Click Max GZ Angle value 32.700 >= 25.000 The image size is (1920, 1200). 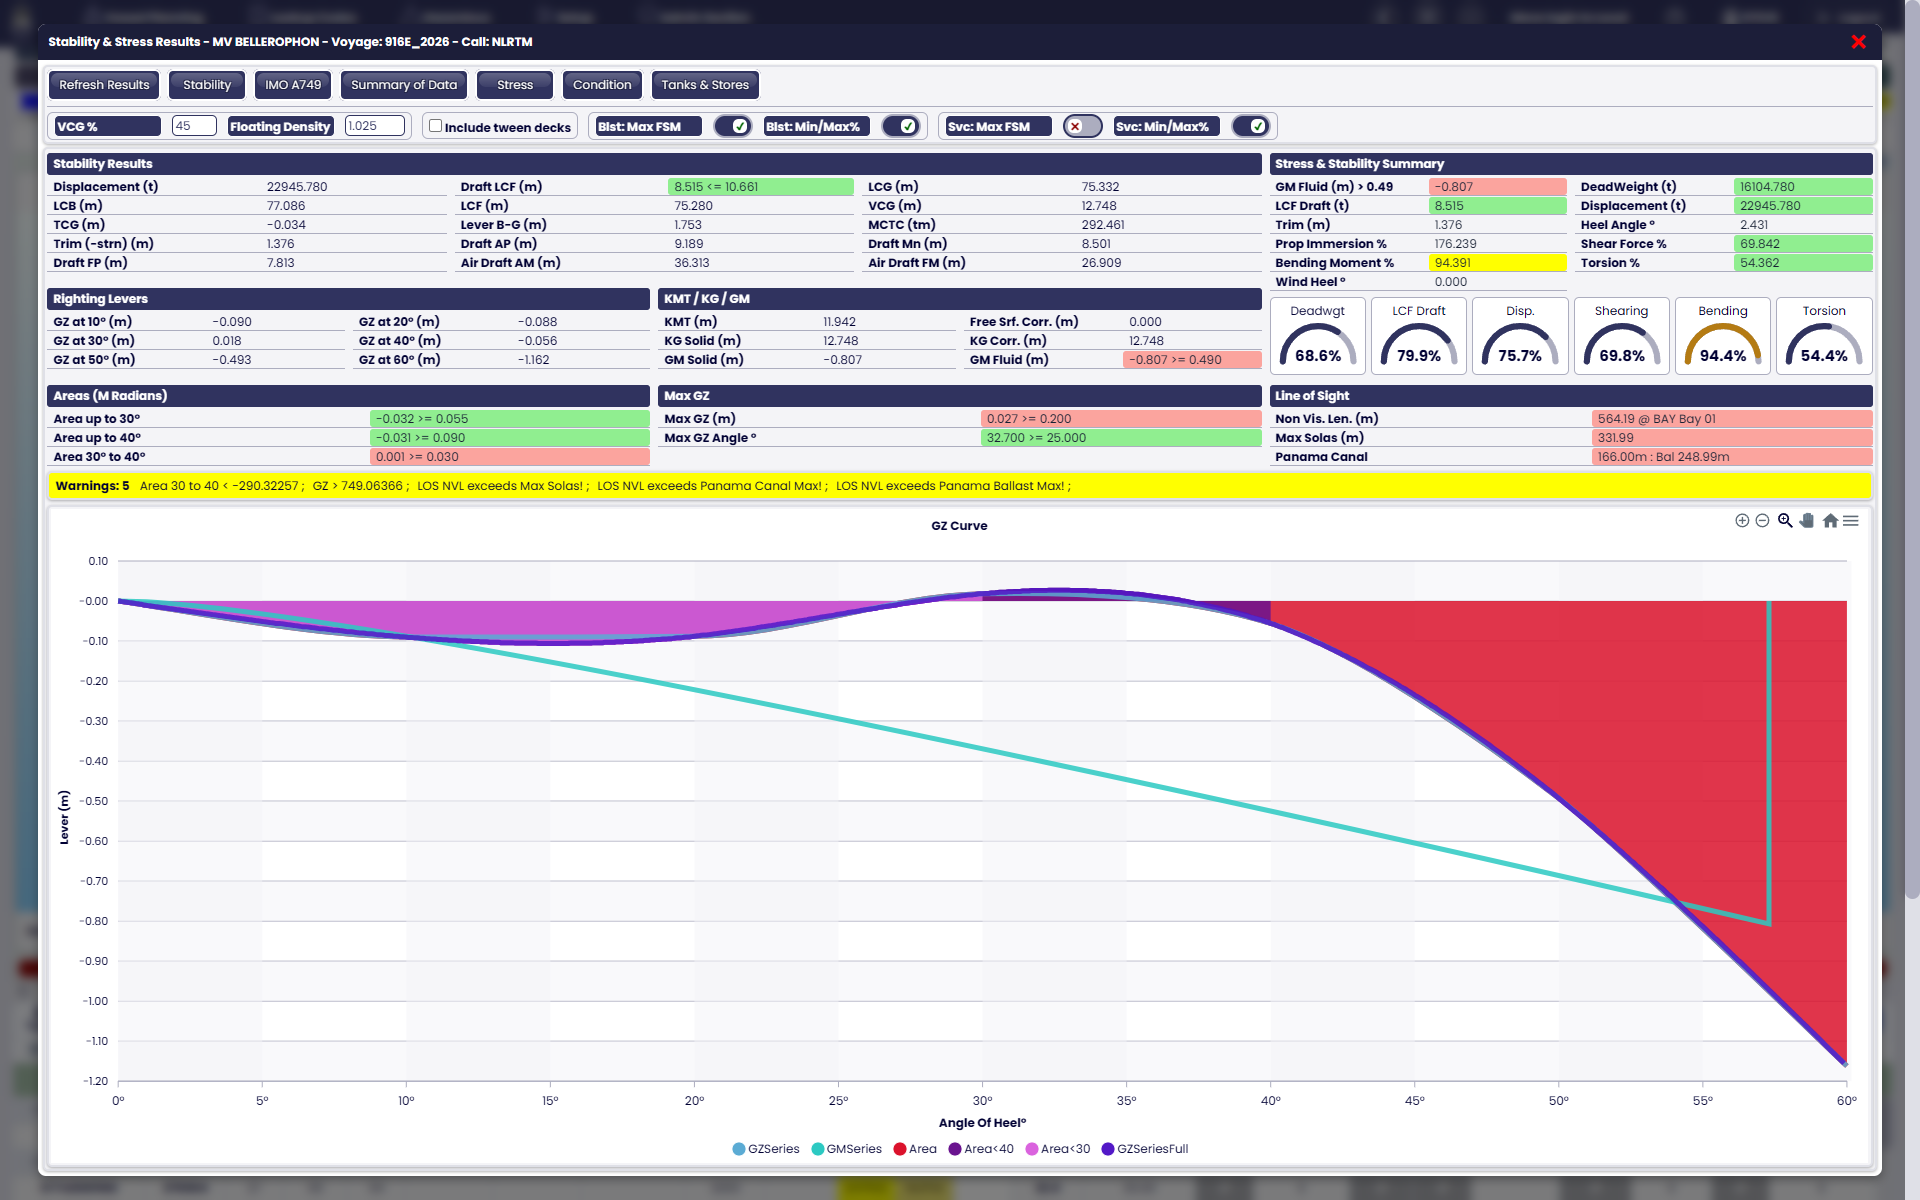point(1121,438)
